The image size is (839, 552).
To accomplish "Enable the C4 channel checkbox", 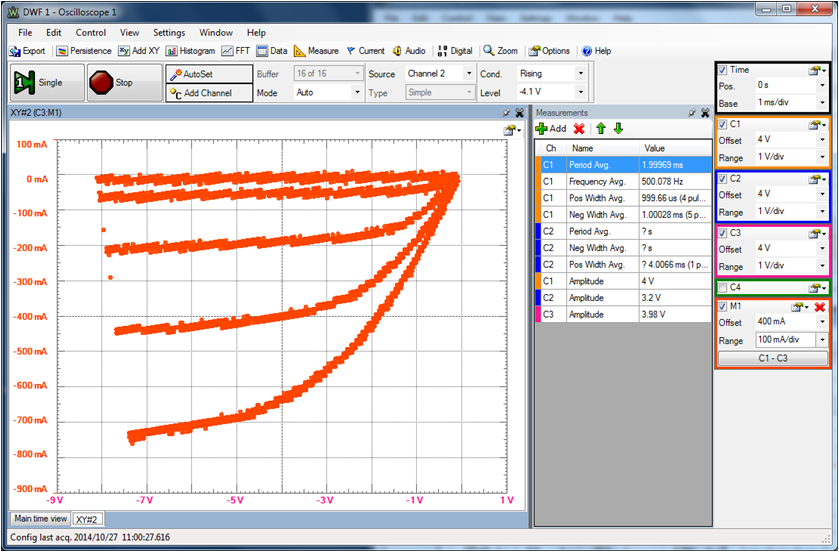I will pyautogui.click(x=723, y=288).
